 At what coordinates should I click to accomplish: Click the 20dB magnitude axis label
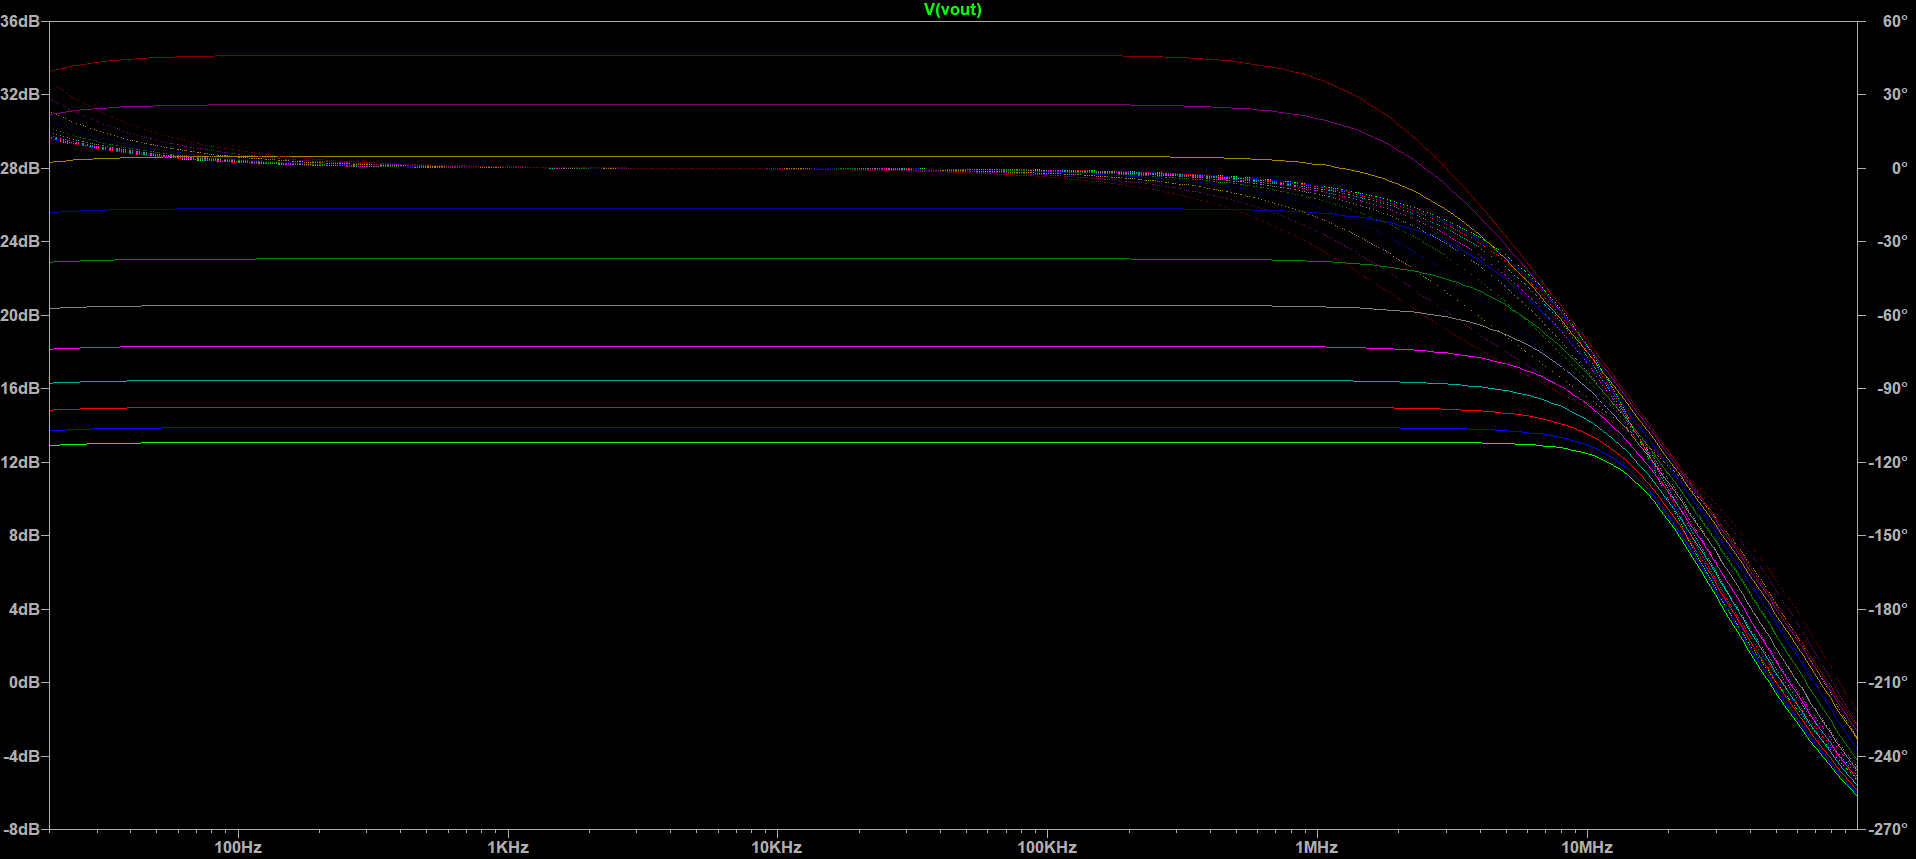click(x=20, y=315)
